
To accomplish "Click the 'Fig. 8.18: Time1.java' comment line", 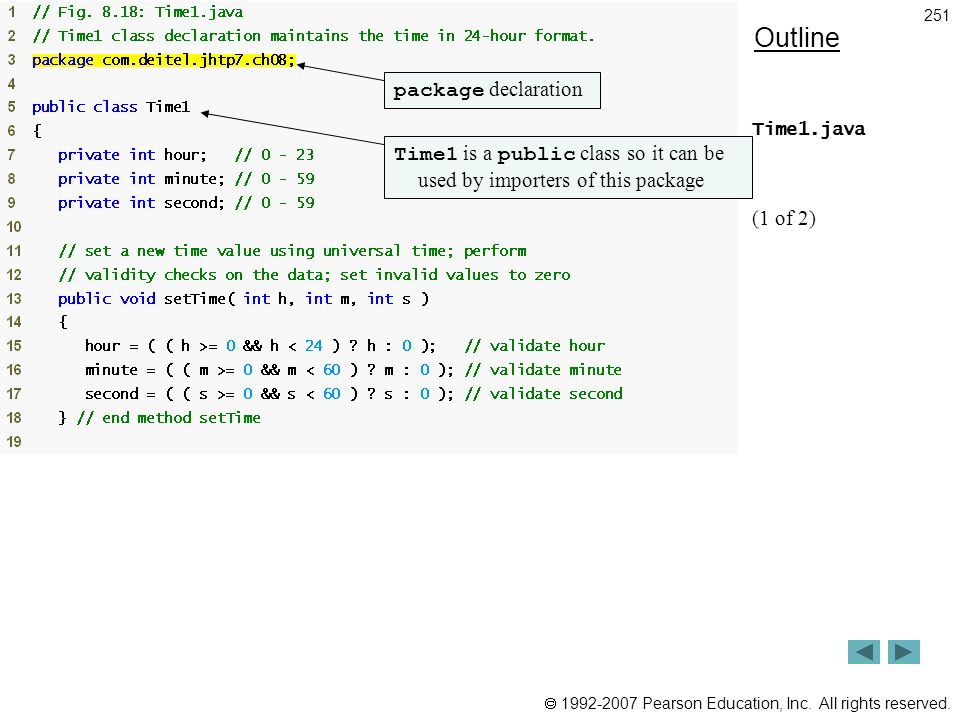I will tap(138, 12).
